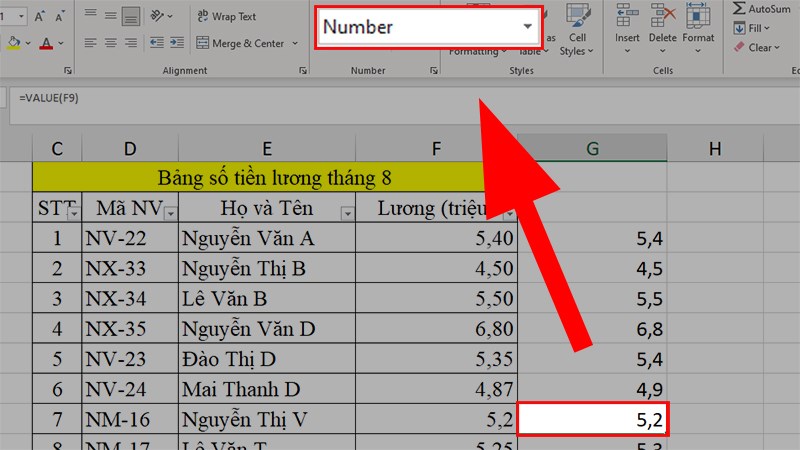Viewport: 800px width, 450px height.
Task: Click the formula bar showing =VALUE(F9)
Action: coord(404,106)
